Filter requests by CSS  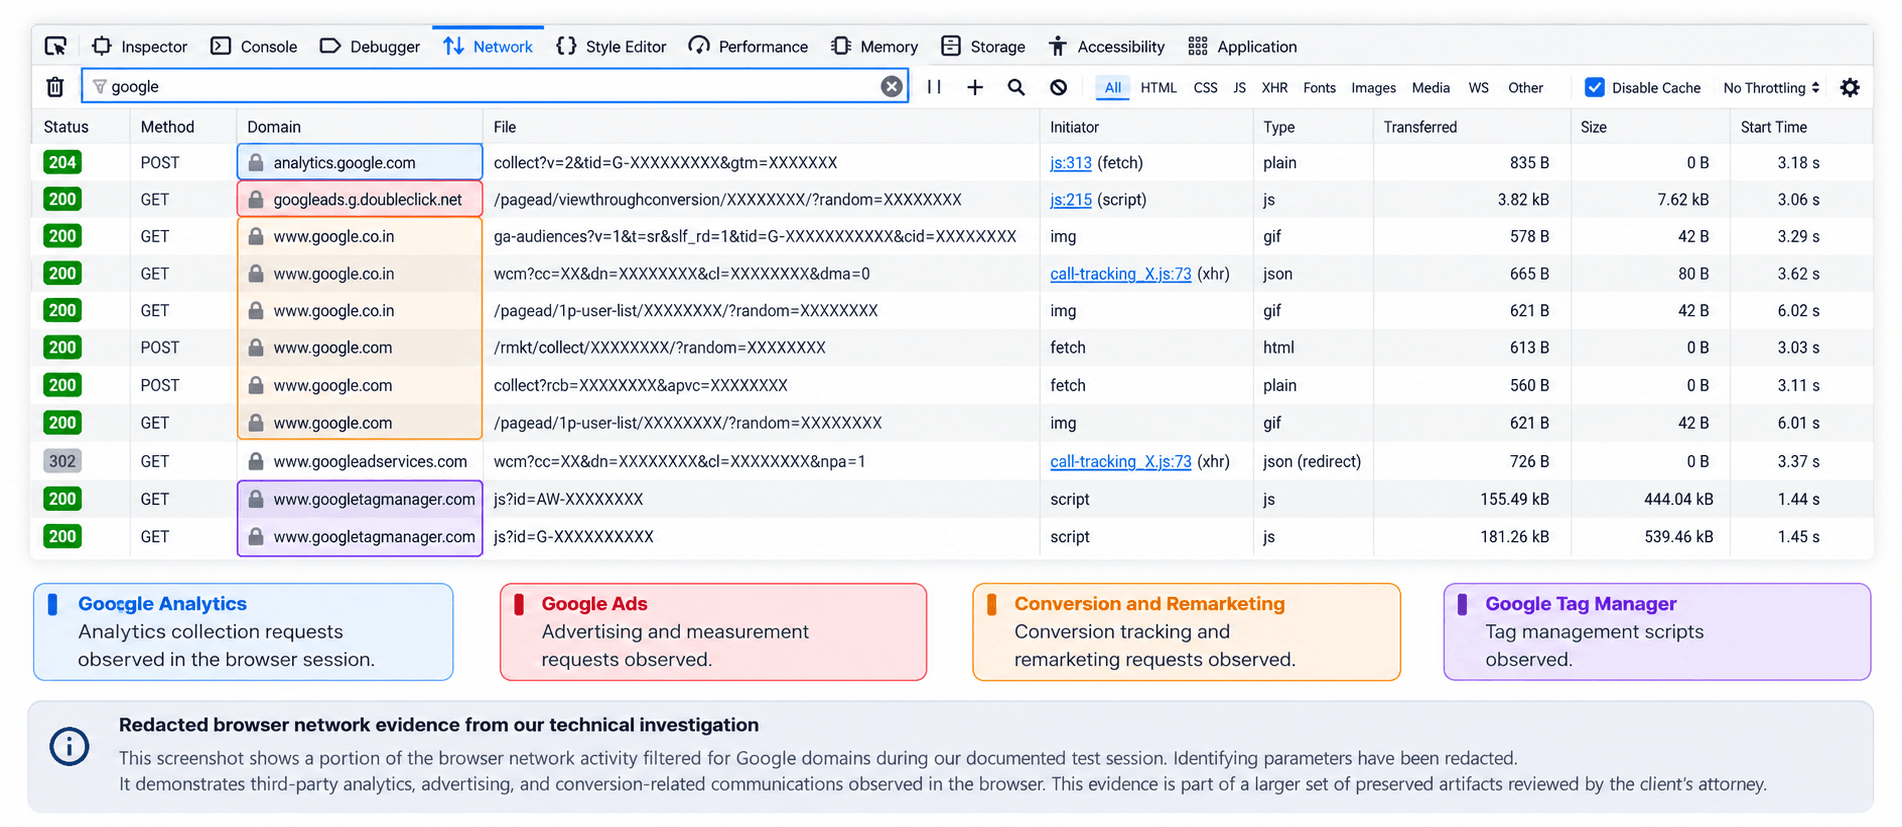pos(1205,87)
